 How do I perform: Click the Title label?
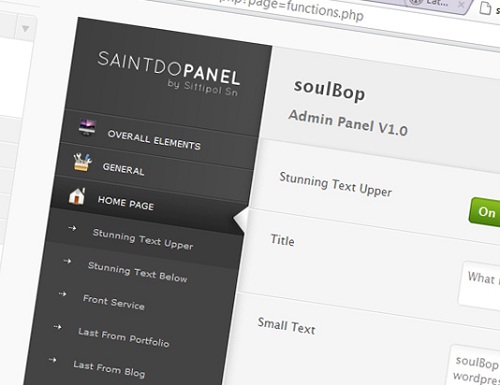[282, 240]
